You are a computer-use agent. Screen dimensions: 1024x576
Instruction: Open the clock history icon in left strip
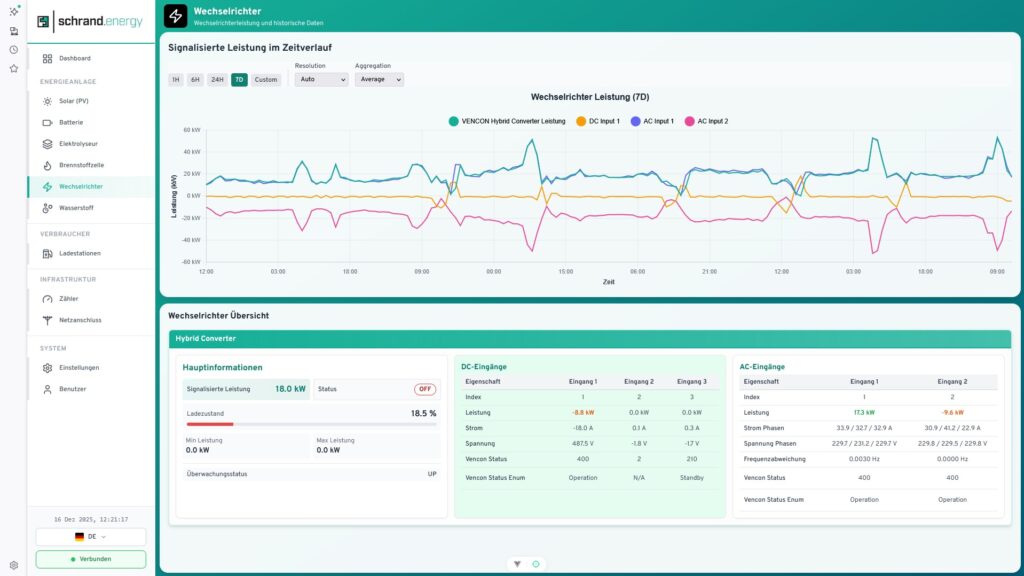14,49
